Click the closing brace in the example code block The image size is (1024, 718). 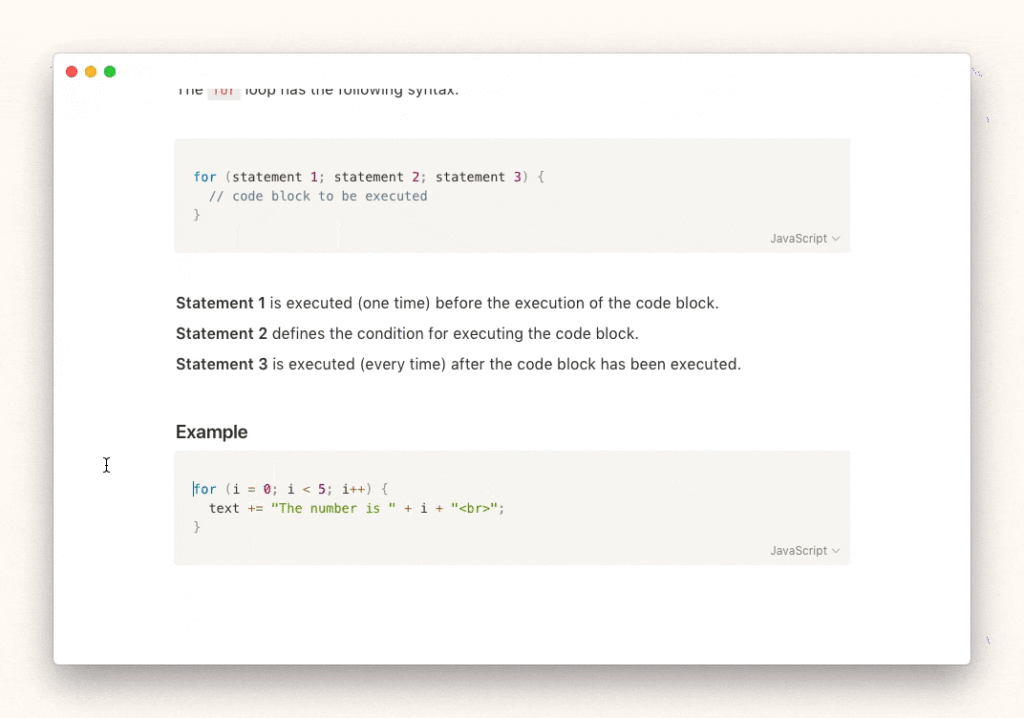197,527
